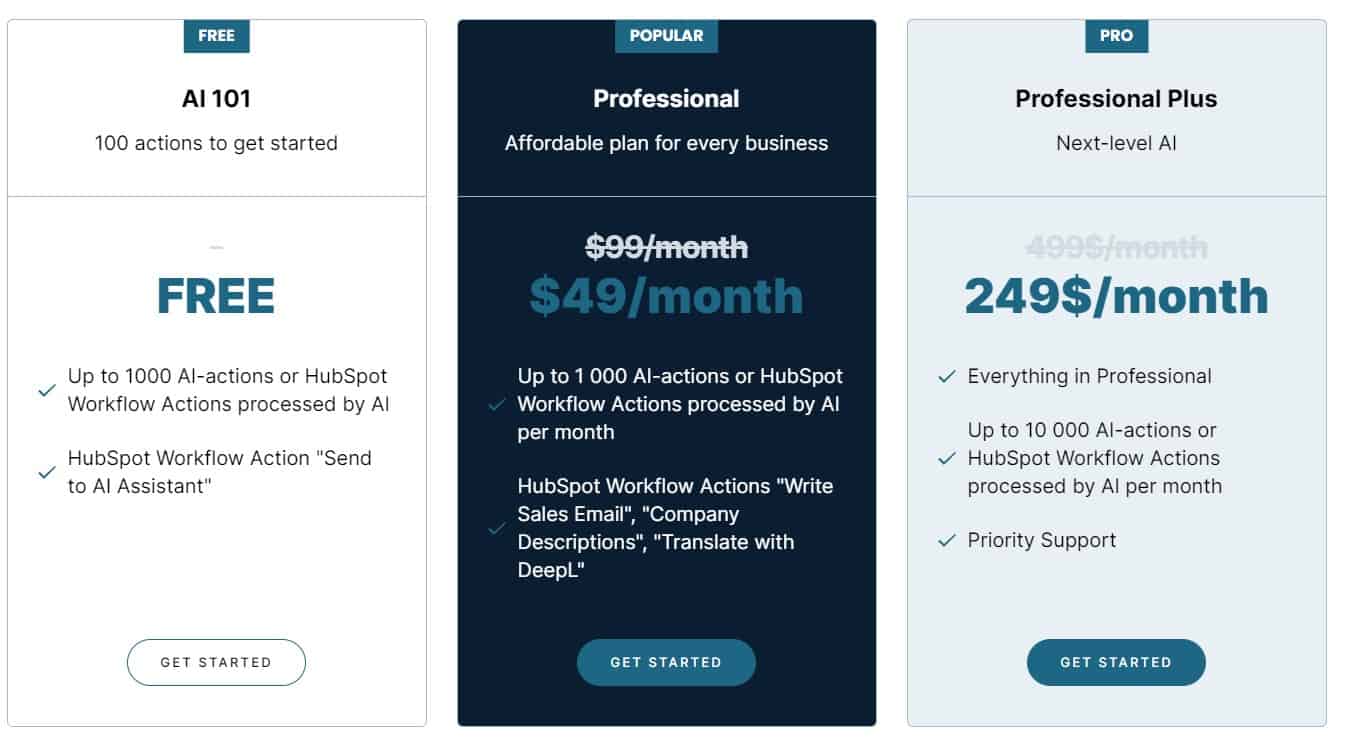The image size is (1347, 746).
Task: Expand the Professional plan description text
Action: point(666,143)
